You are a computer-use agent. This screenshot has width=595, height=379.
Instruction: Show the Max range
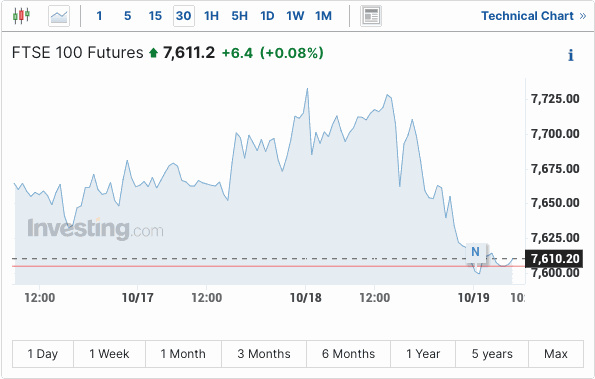pos(556,354)
